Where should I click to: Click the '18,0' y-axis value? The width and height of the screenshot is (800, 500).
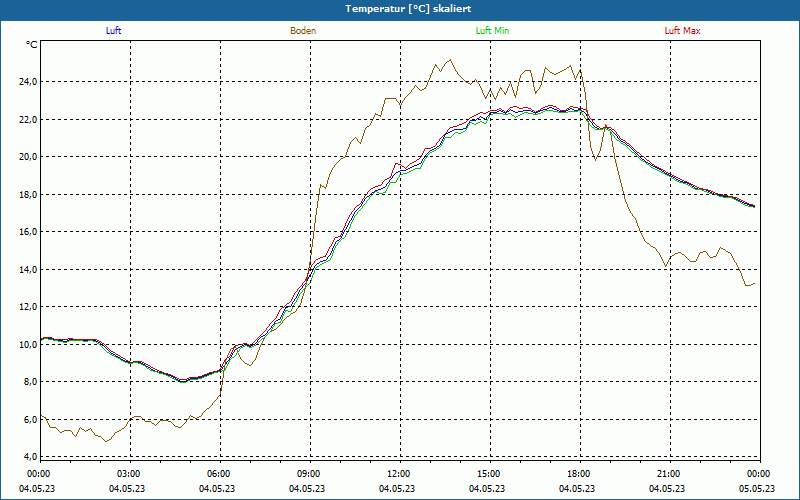(29, 194)
